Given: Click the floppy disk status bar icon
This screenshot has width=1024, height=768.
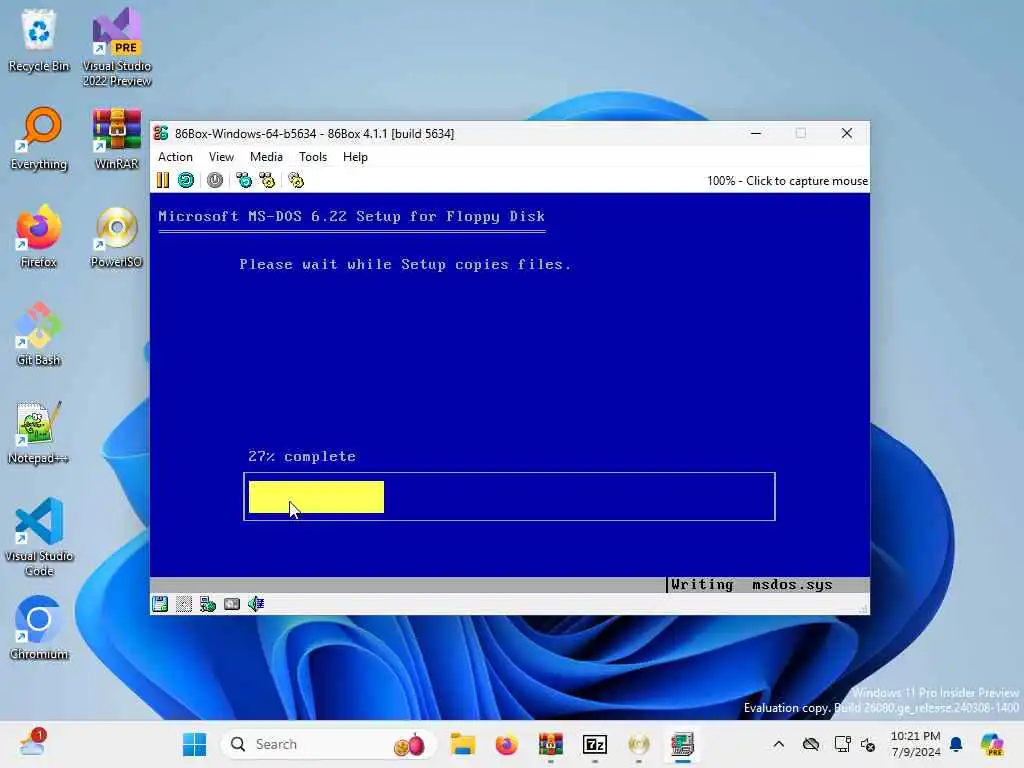Looking at the screenshot, I should [160, 604].
